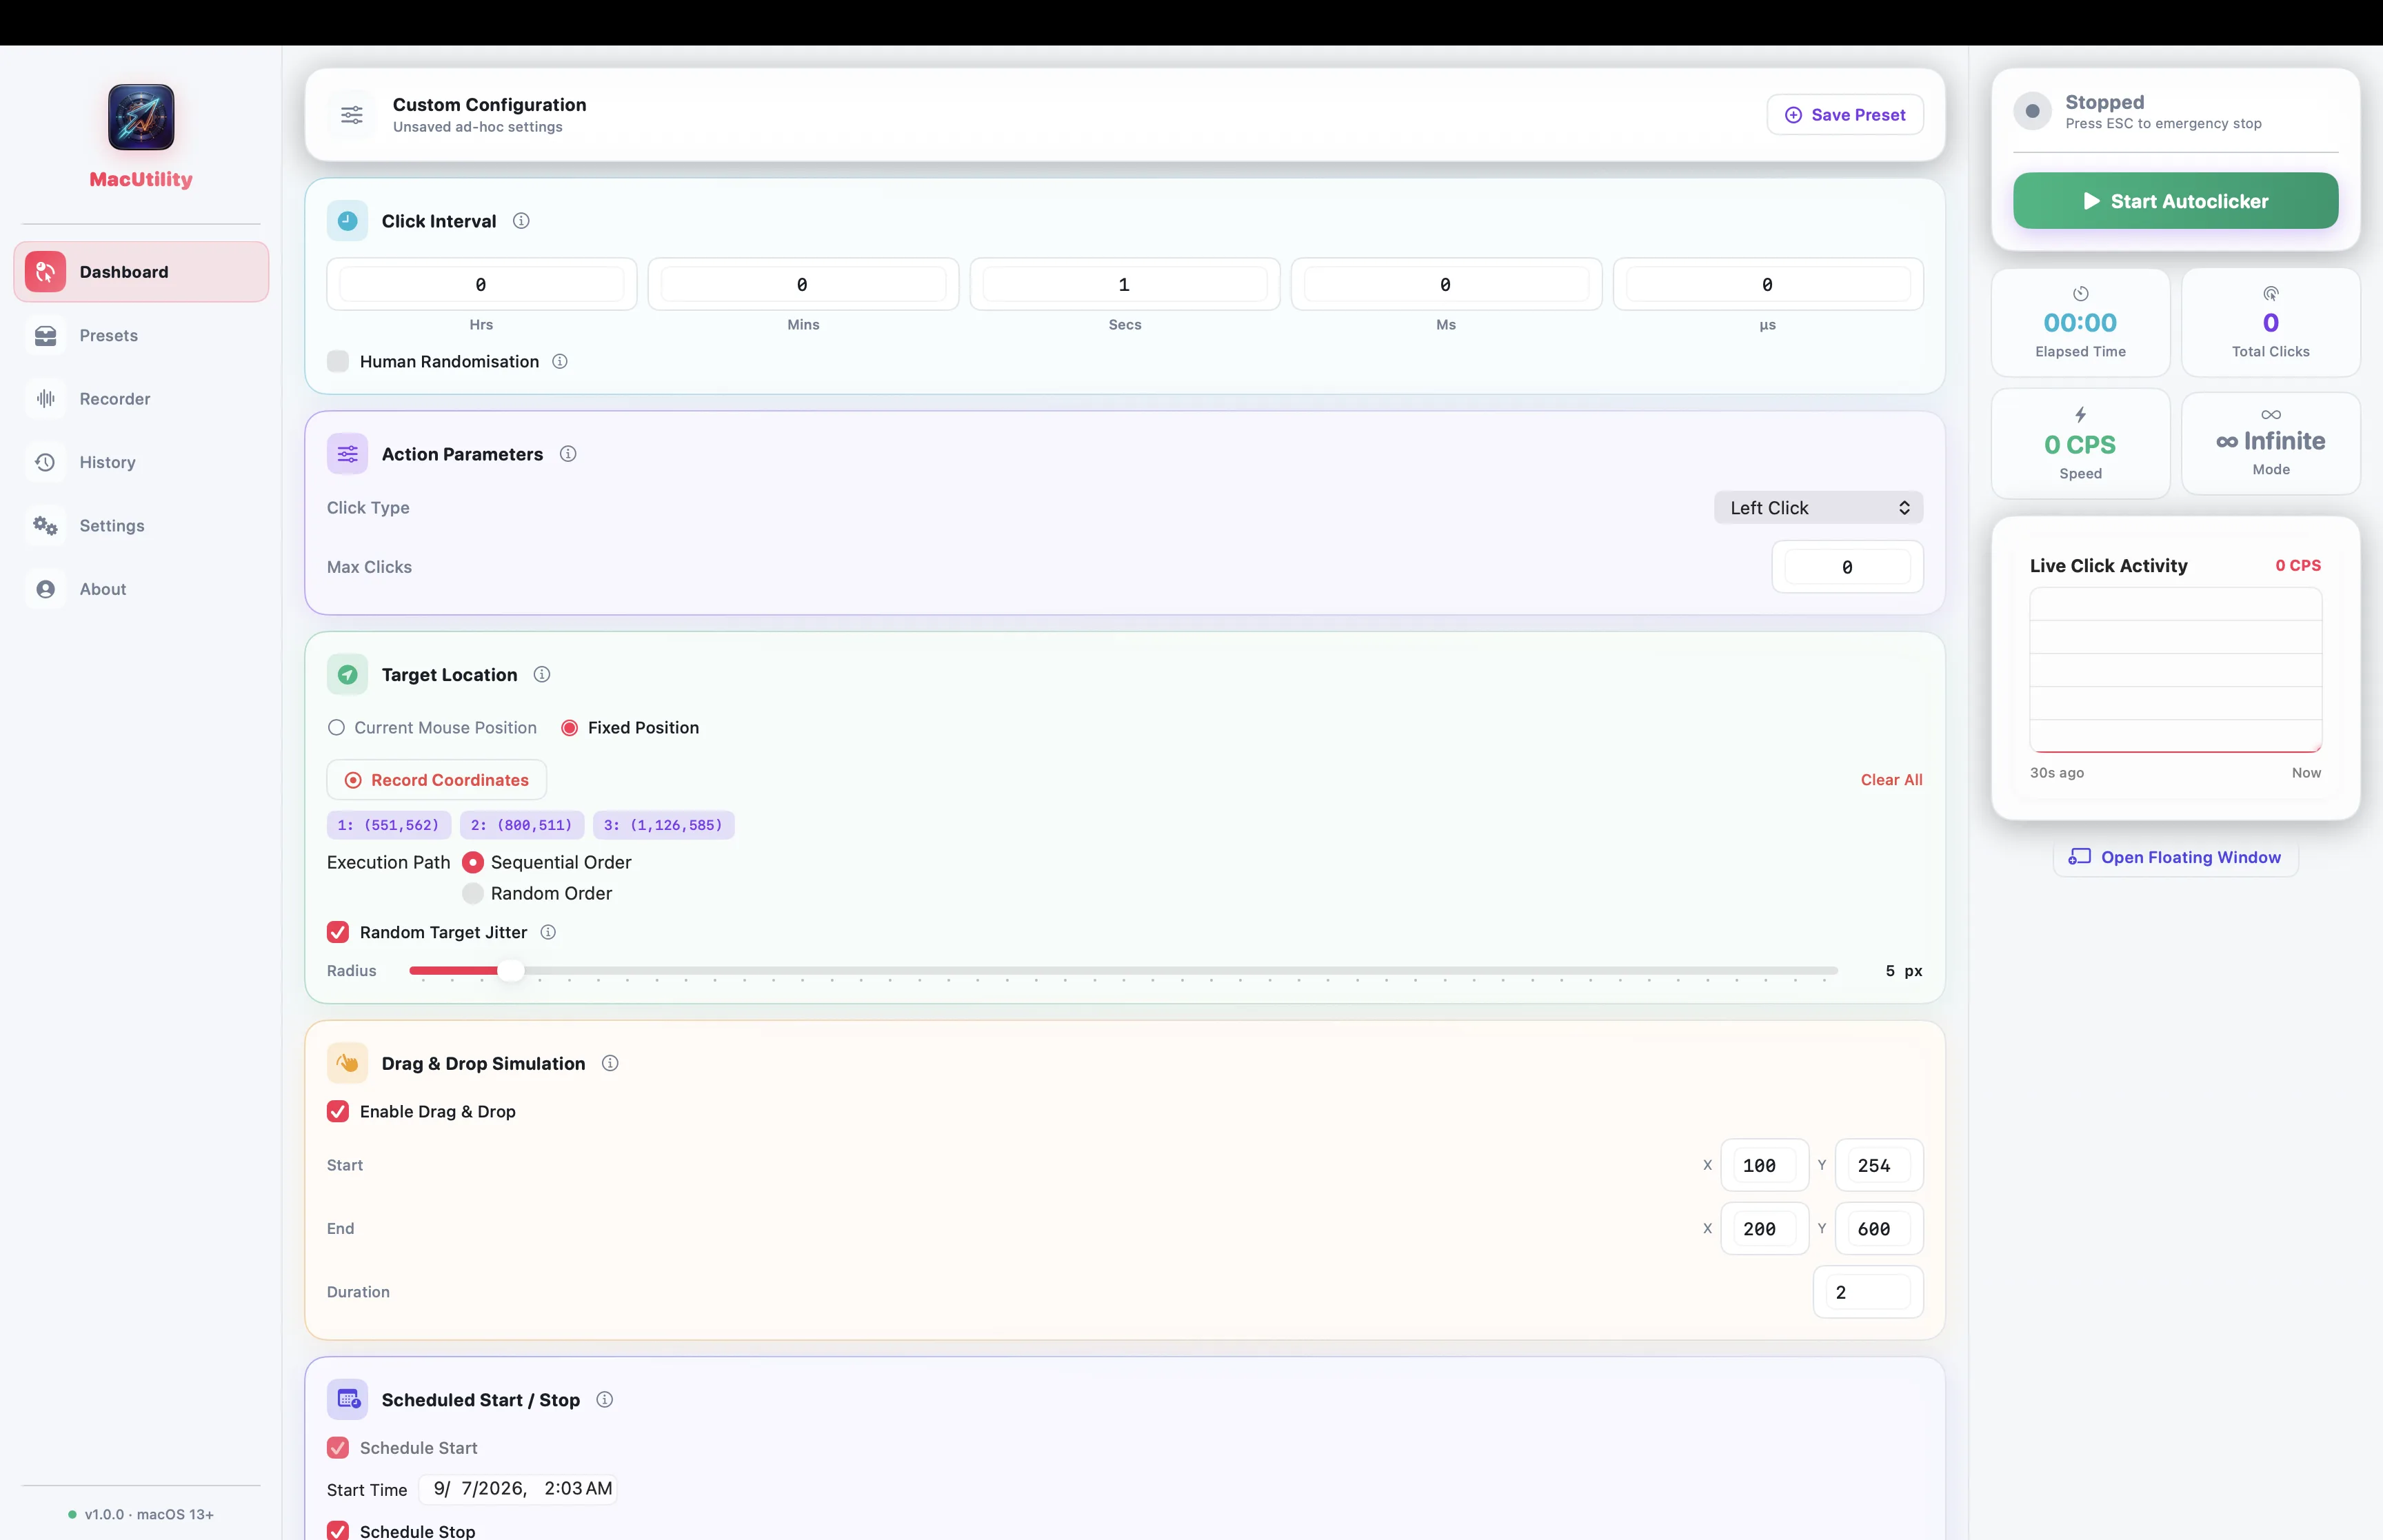Show info for Drag & Drop Simulation
The image size is (2383, 1540).
610,1063
